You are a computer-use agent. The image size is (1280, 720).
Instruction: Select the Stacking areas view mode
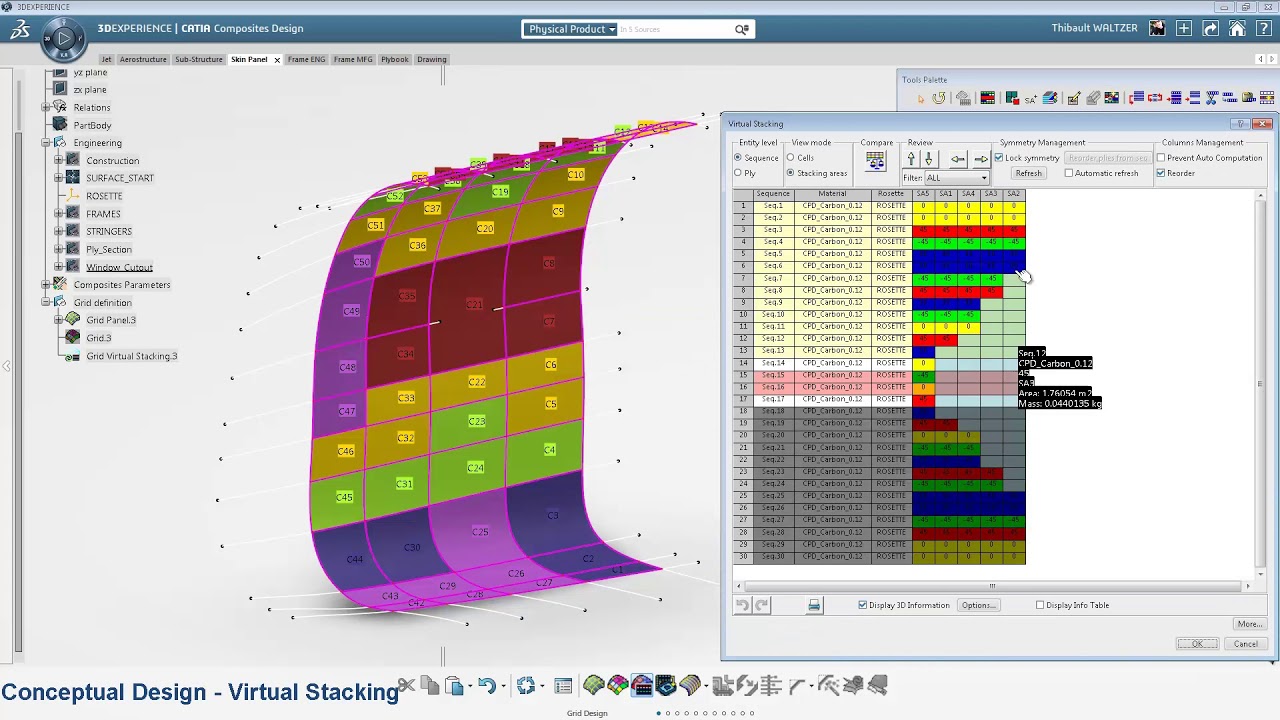tap(790, 173)
